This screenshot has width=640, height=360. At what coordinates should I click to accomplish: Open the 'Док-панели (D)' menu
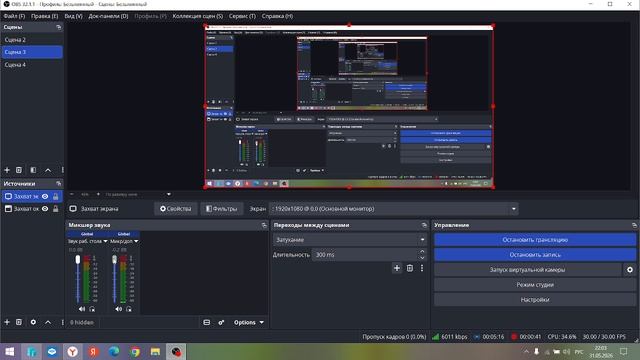point(108,16)
